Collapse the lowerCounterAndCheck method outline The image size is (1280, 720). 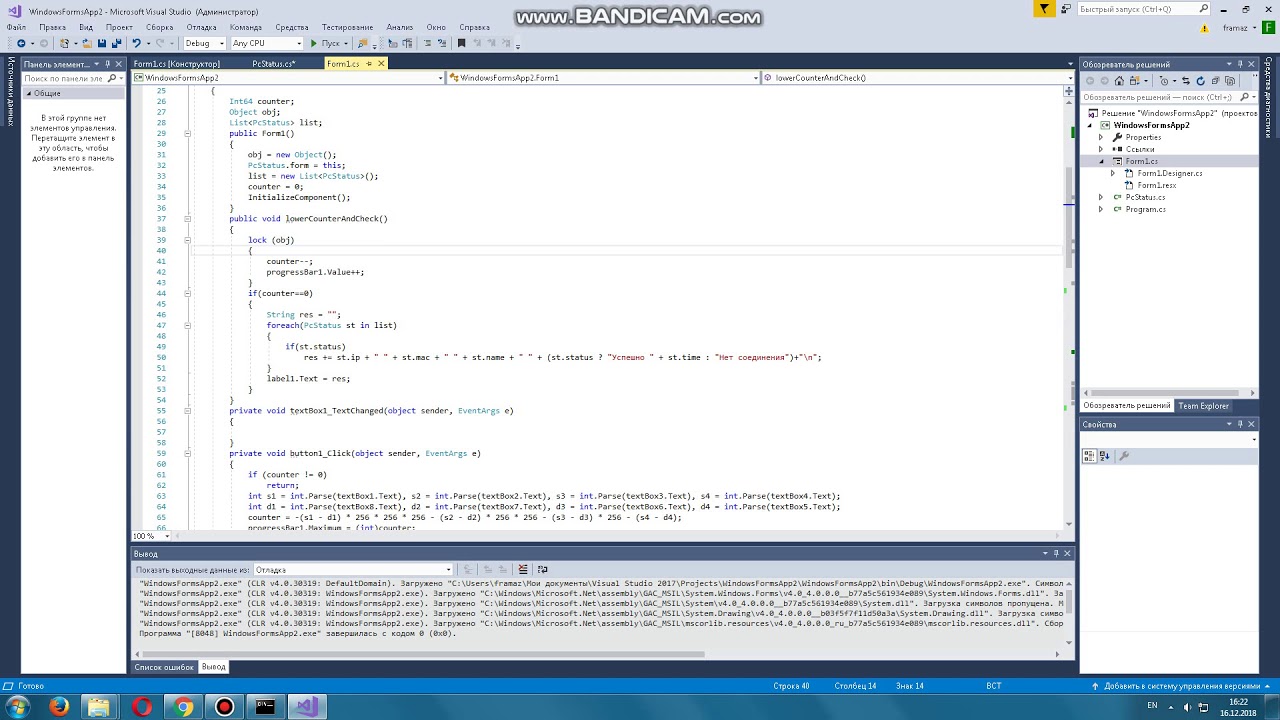(x=187, y=219)
